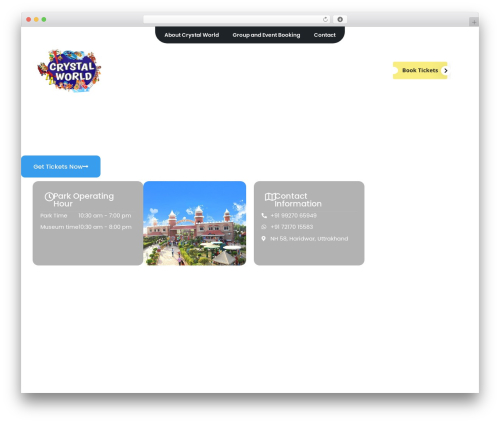Click the map icon beside Contact Information
The height and width of the screenshot is (423, 500).
click(270, 197)
